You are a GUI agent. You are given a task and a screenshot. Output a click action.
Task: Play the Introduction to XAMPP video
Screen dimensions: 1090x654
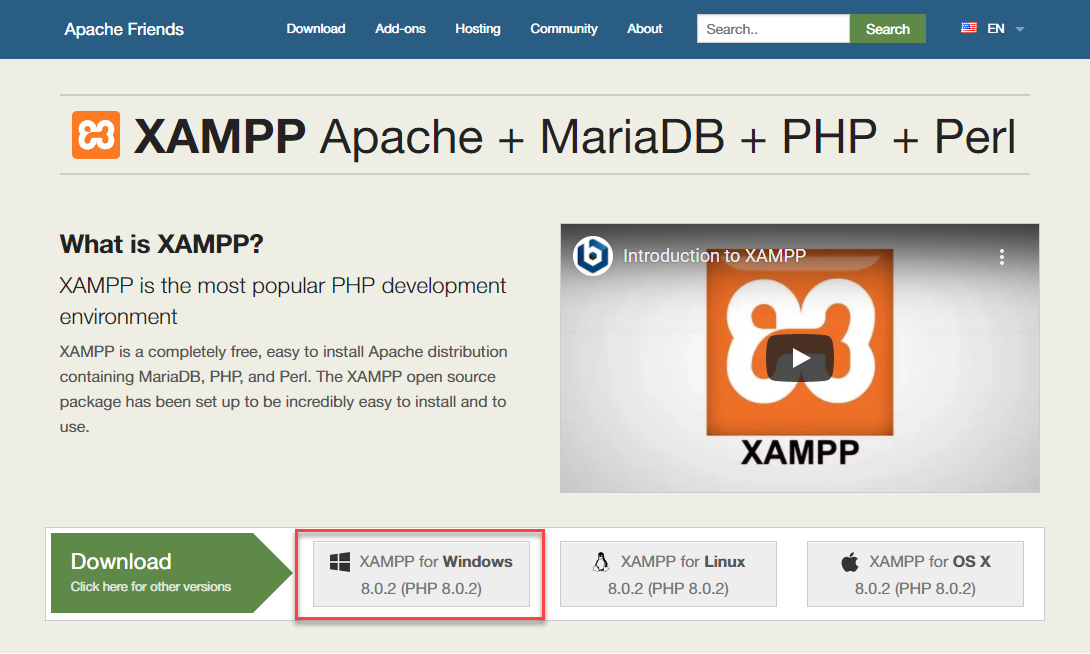(x=799, y=358)
